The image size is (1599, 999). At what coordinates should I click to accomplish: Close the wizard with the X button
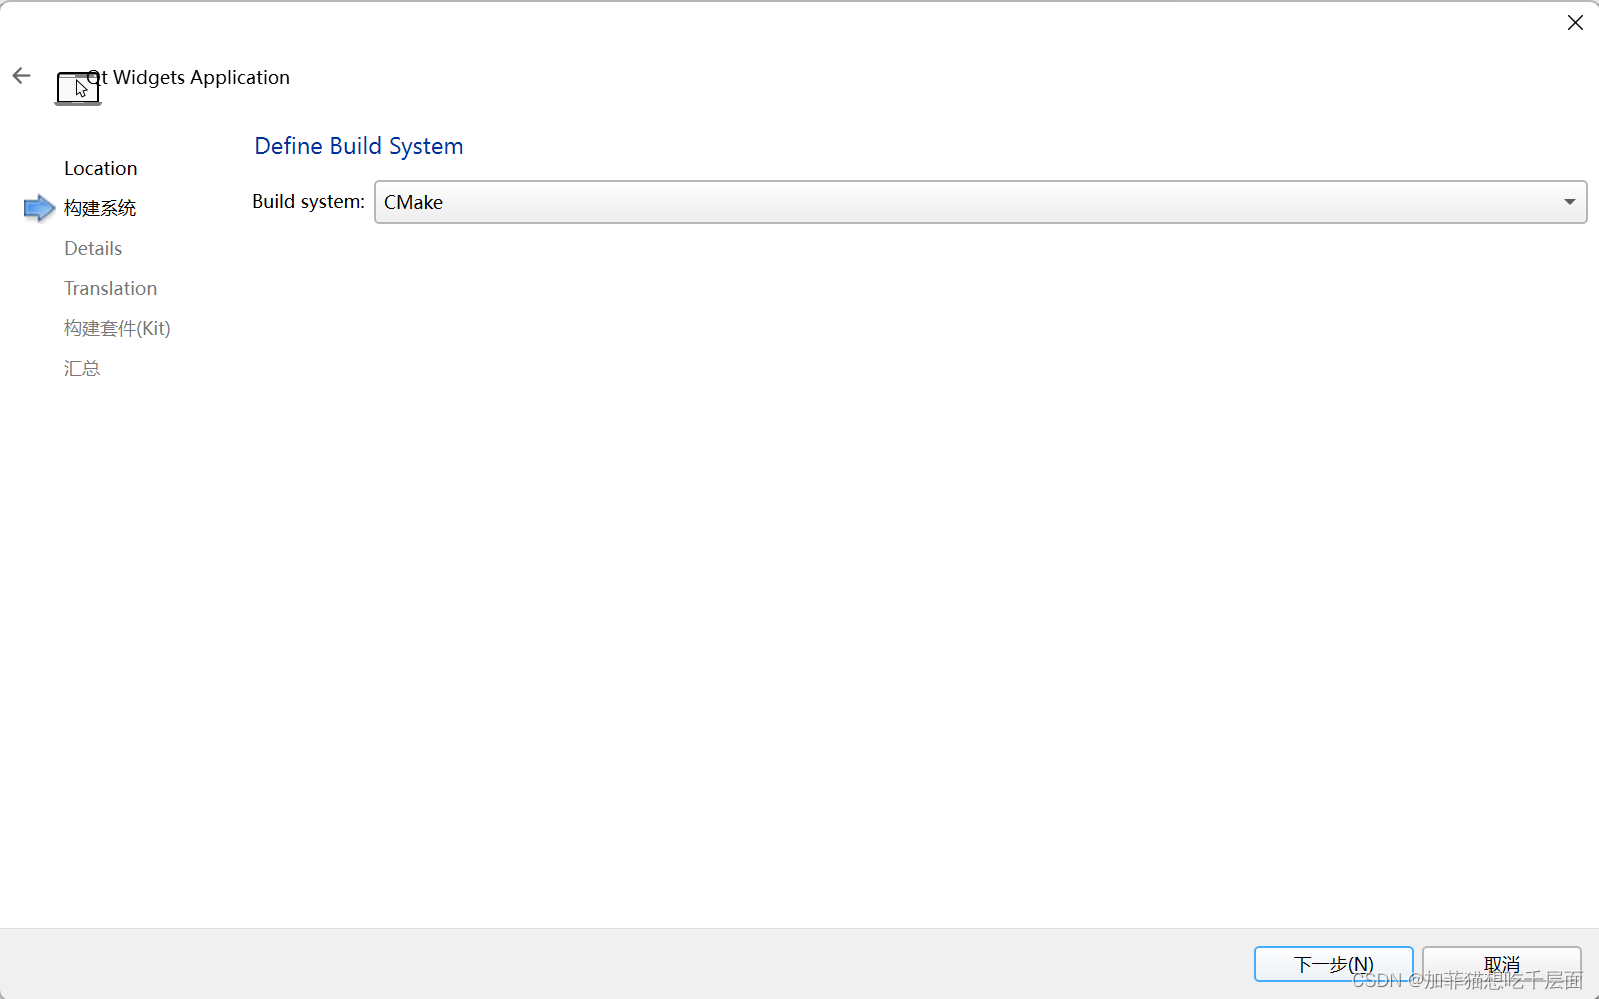[1575, 23]
